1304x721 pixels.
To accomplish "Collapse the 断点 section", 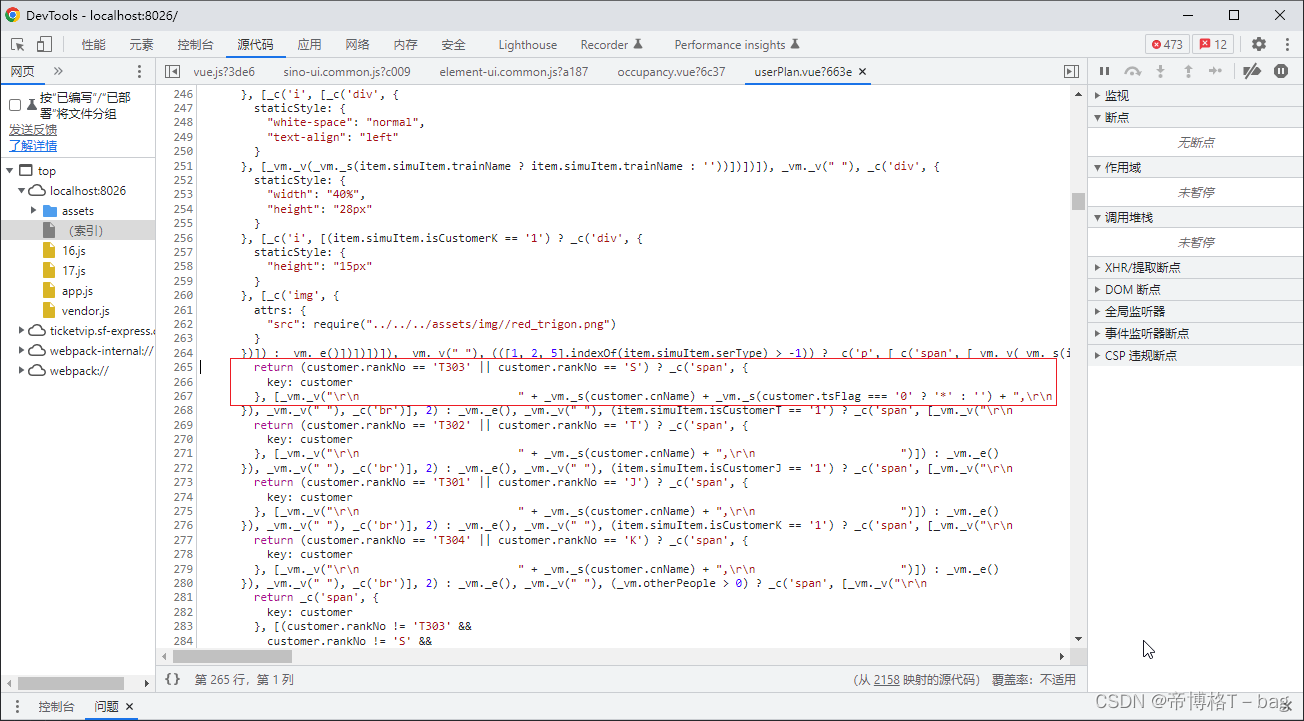I will click(1195, 117).
